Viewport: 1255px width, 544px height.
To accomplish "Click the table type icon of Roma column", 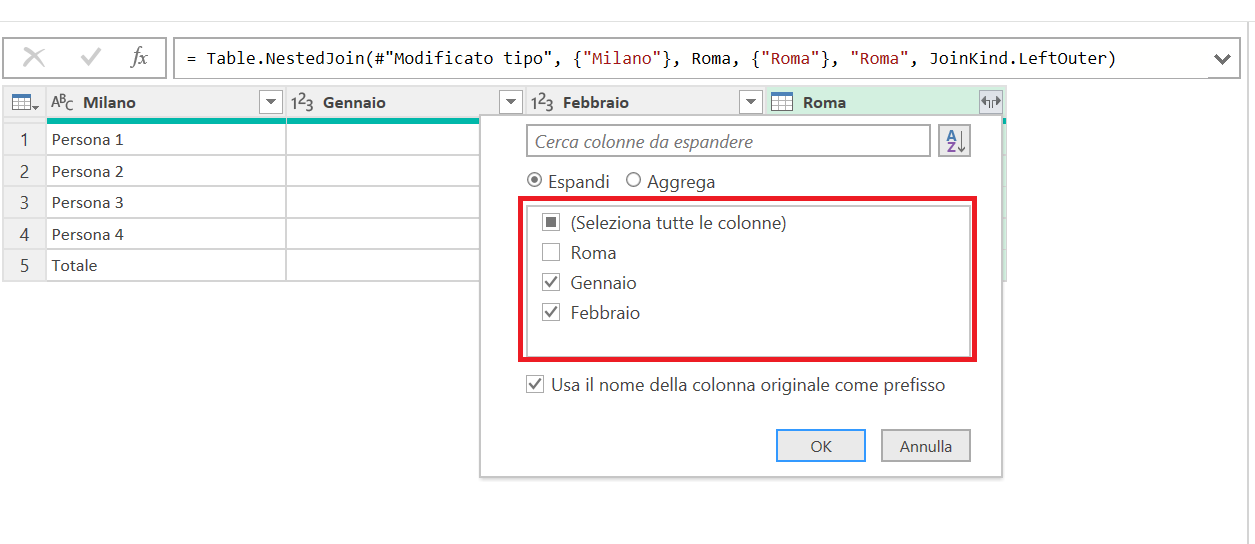I will tap(782, 102).
